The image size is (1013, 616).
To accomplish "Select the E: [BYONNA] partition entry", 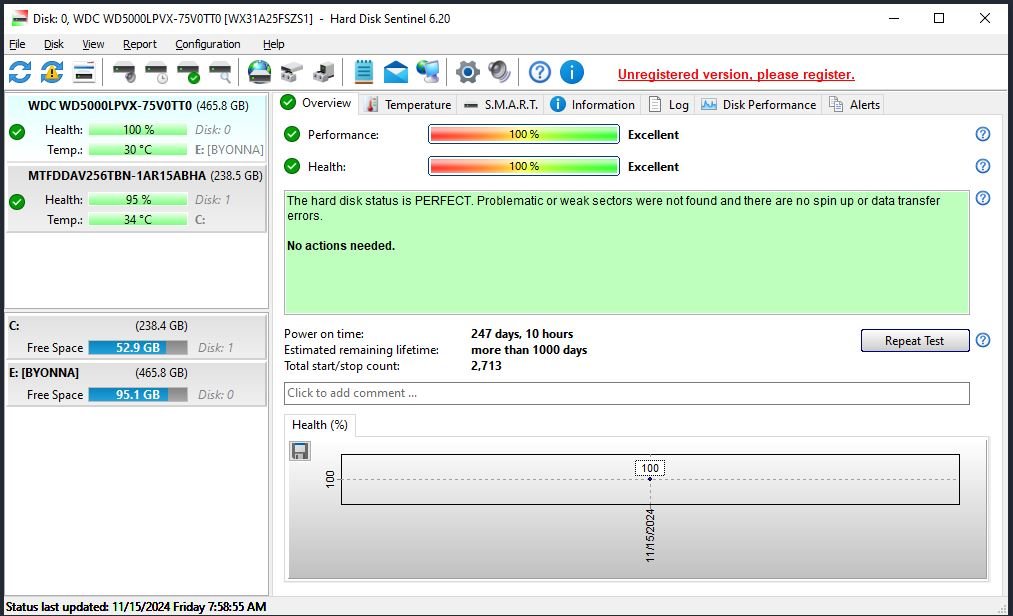I will pos(136,383).
